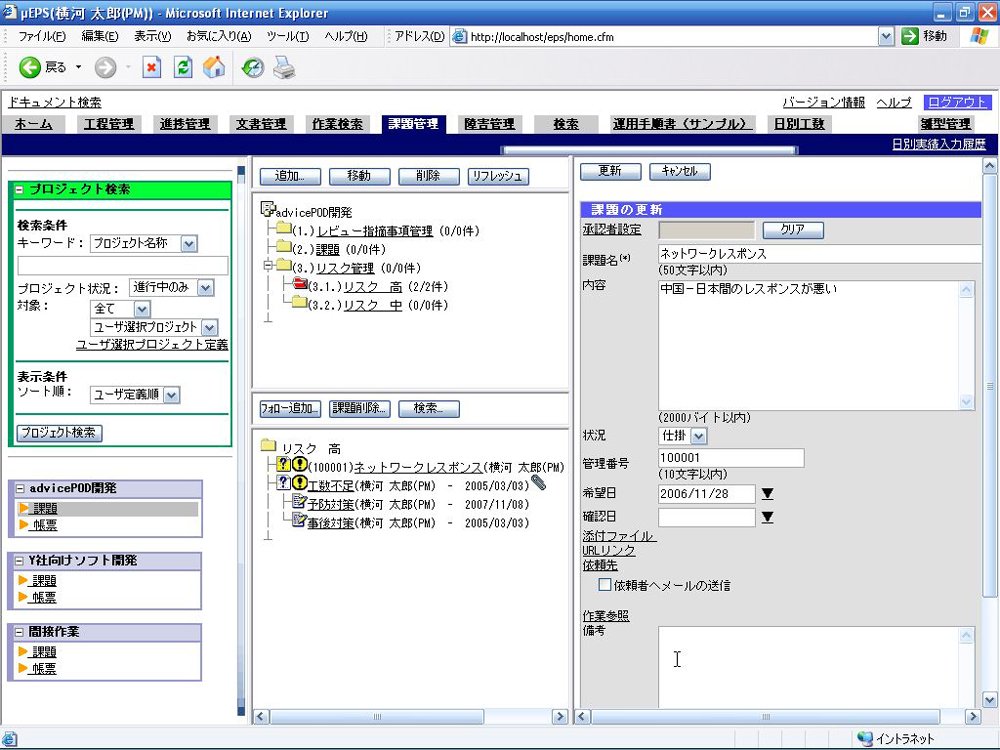Click note icon beside 予防対策

point(299,502)
